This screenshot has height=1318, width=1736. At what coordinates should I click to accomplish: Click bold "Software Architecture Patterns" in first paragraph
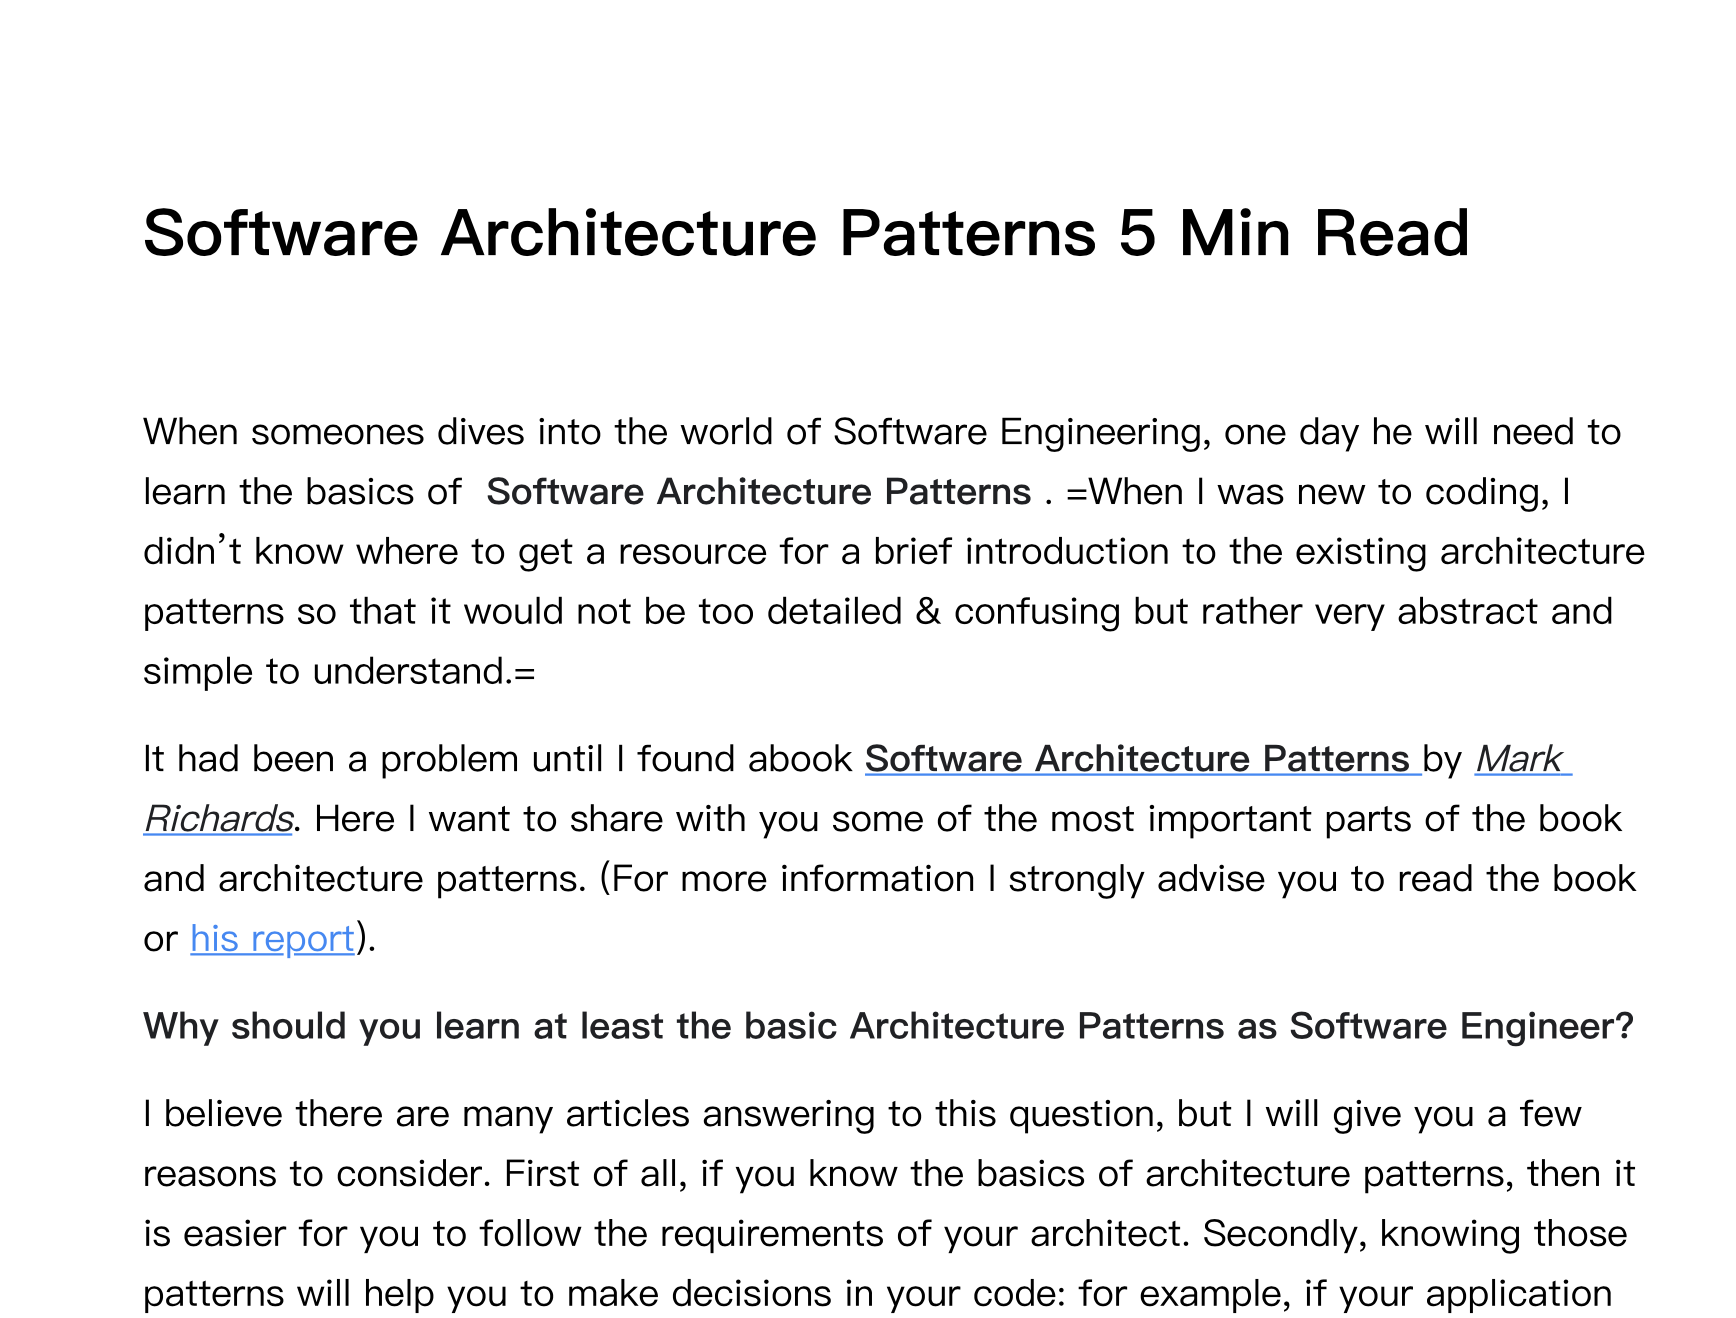coord(758,492)
